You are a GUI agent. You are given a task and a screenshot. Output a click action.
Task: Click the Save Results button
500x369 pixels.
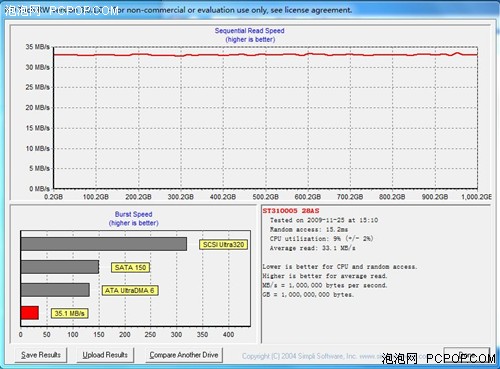[41, 355]
